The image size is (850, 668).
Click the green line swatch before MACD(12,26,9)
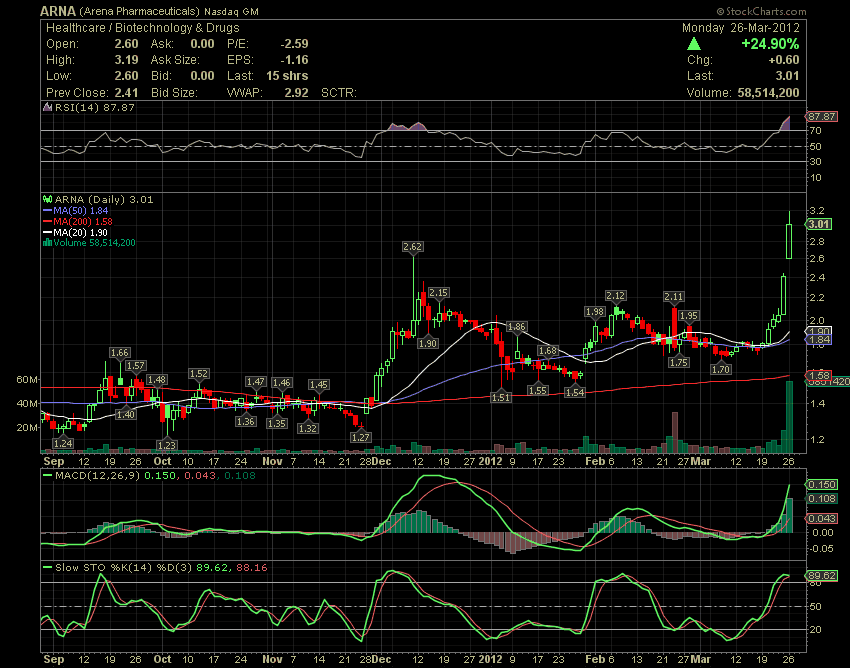click(48, 476)
